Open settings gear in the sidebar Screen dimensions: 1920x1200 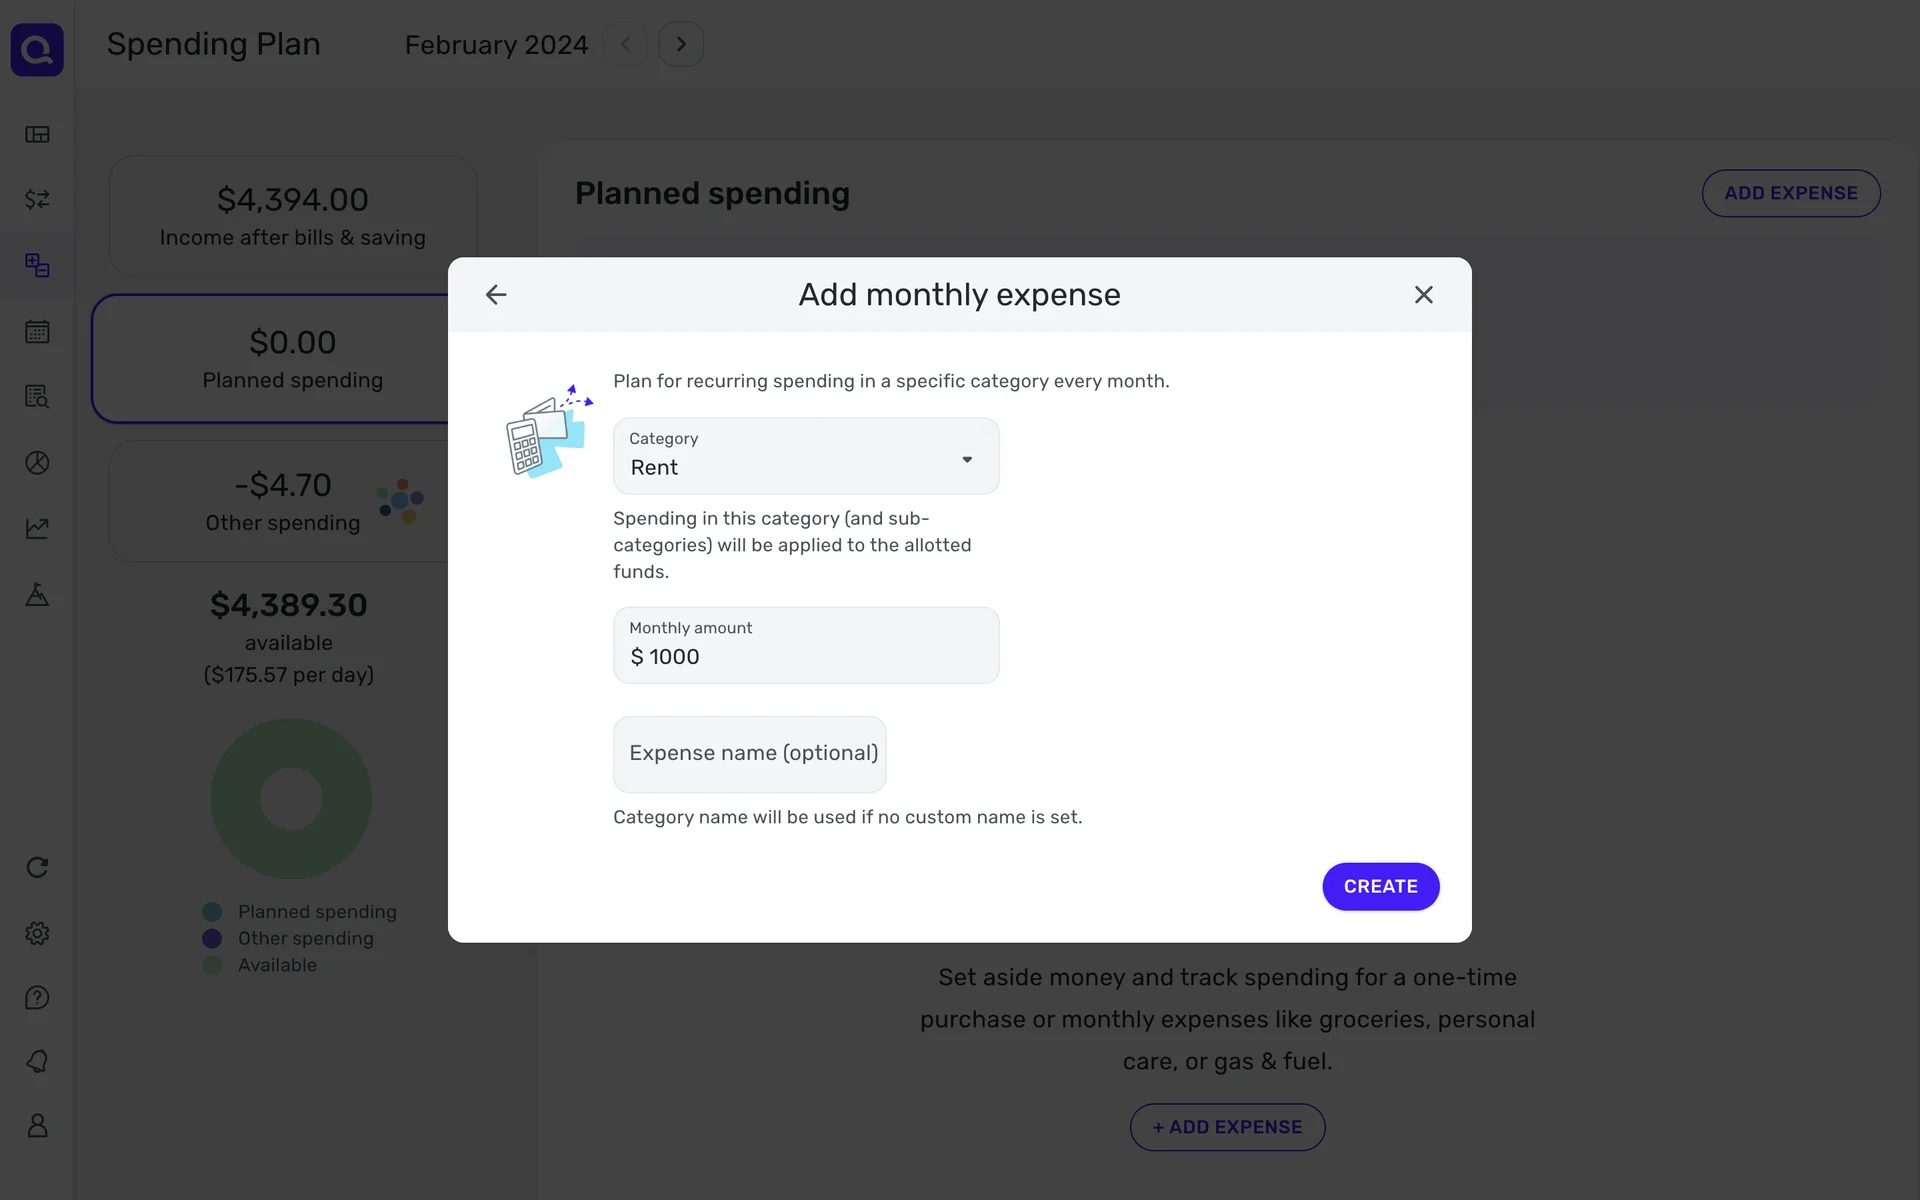click(37, 933)
